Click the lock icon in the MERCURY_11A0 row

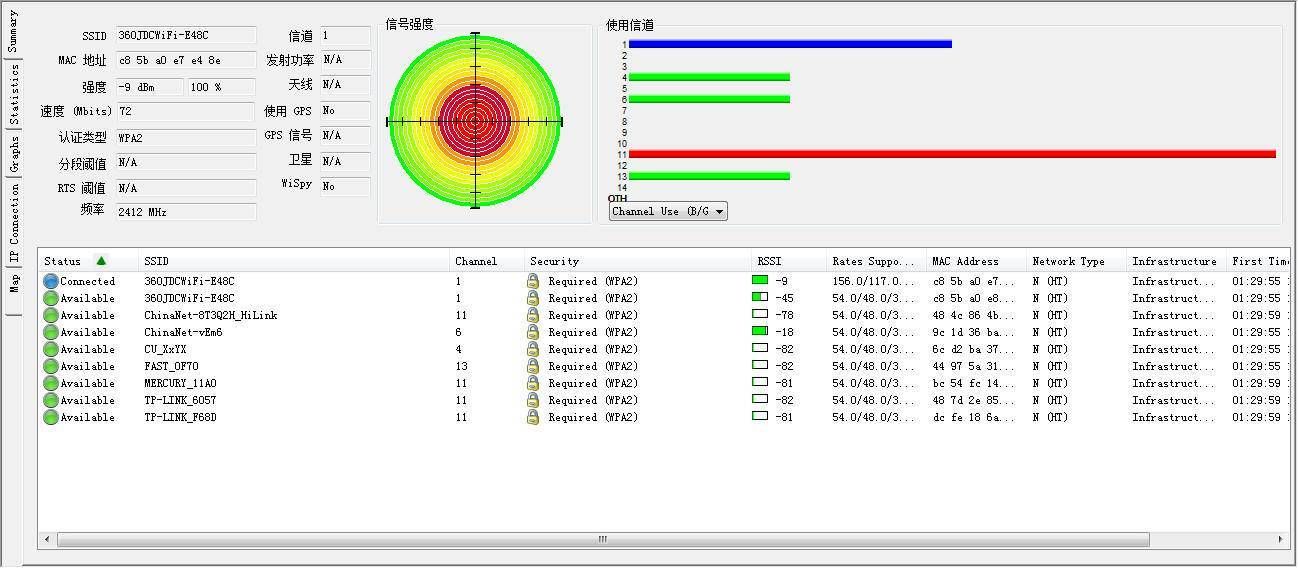[x=533, y=383]
